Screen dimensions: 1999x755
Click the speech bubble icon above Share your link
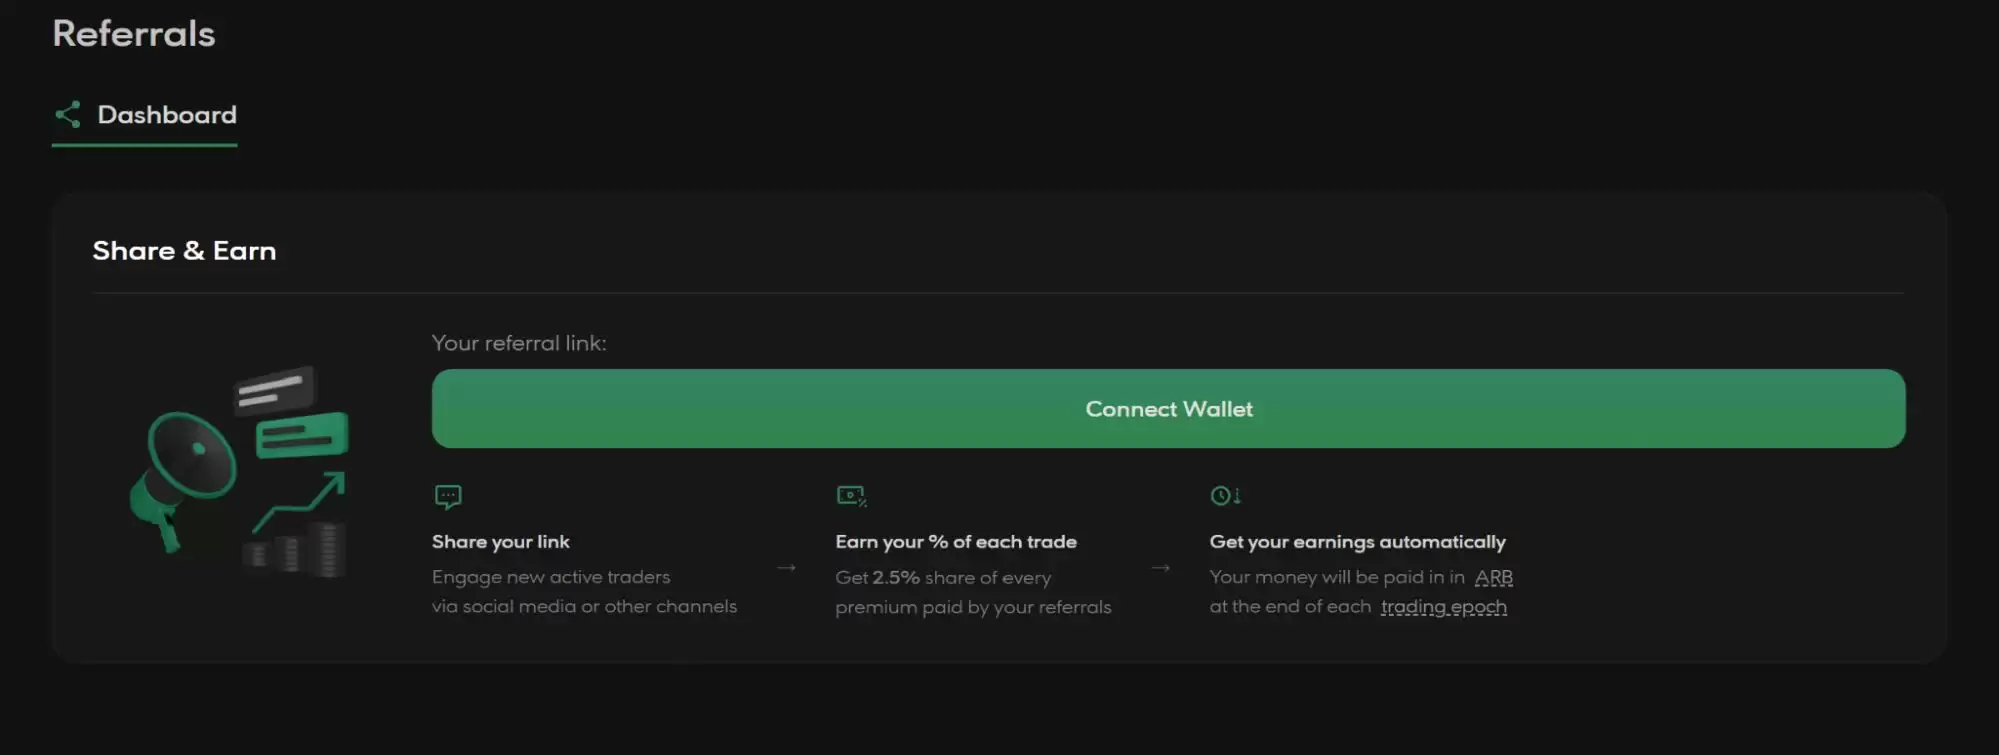(x=448, y=496)
